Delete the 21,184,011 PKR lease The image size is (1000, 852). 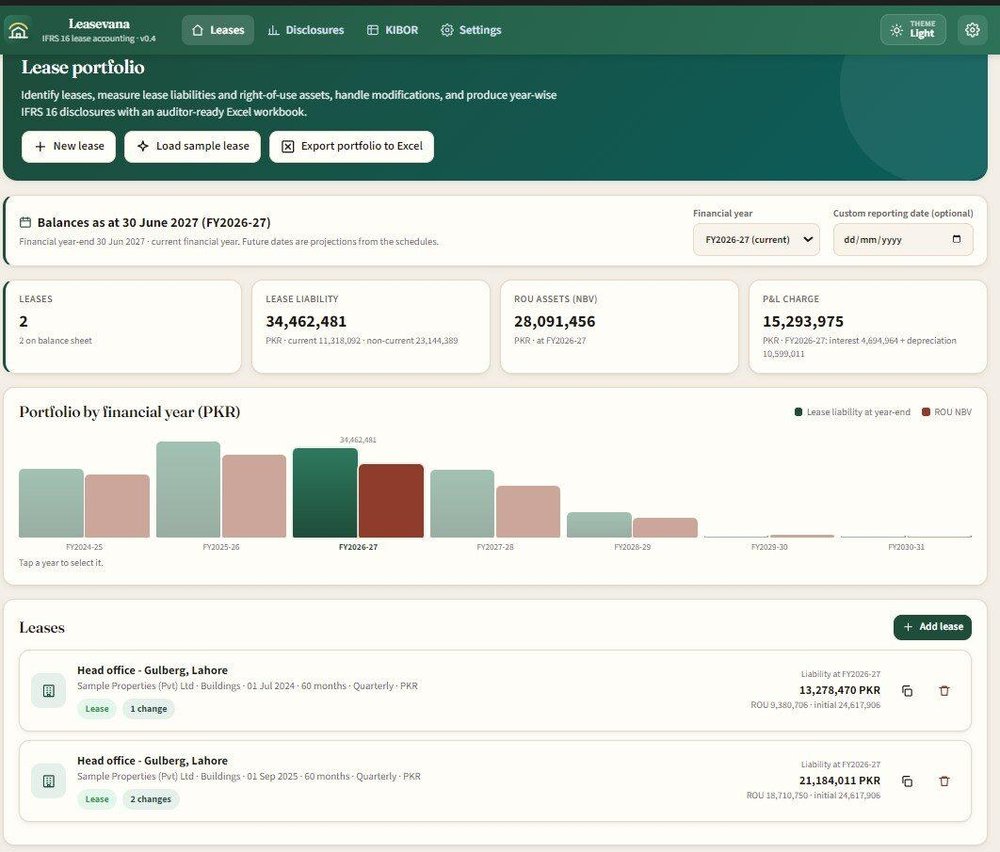tap(945, 781)
